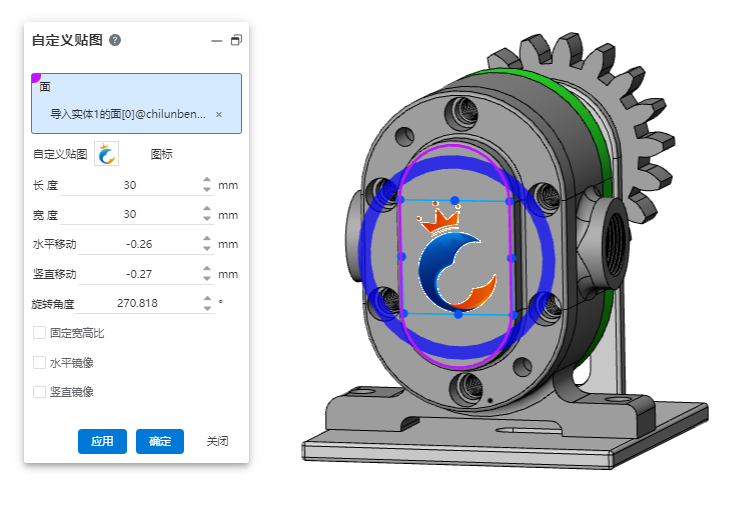This screenshot has height=508, width=741.
Task: Choose the custom decal thumbnail image
Action: pos(106,154)
